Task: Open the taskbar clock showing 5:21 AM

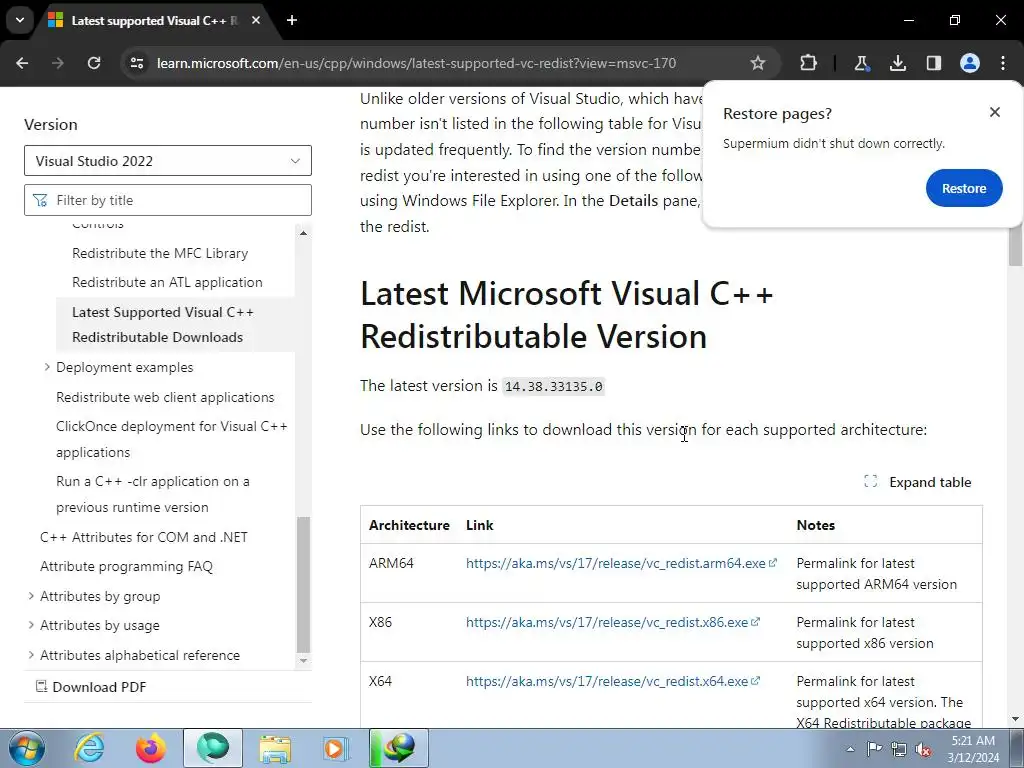Action: (x=973, y=749)
